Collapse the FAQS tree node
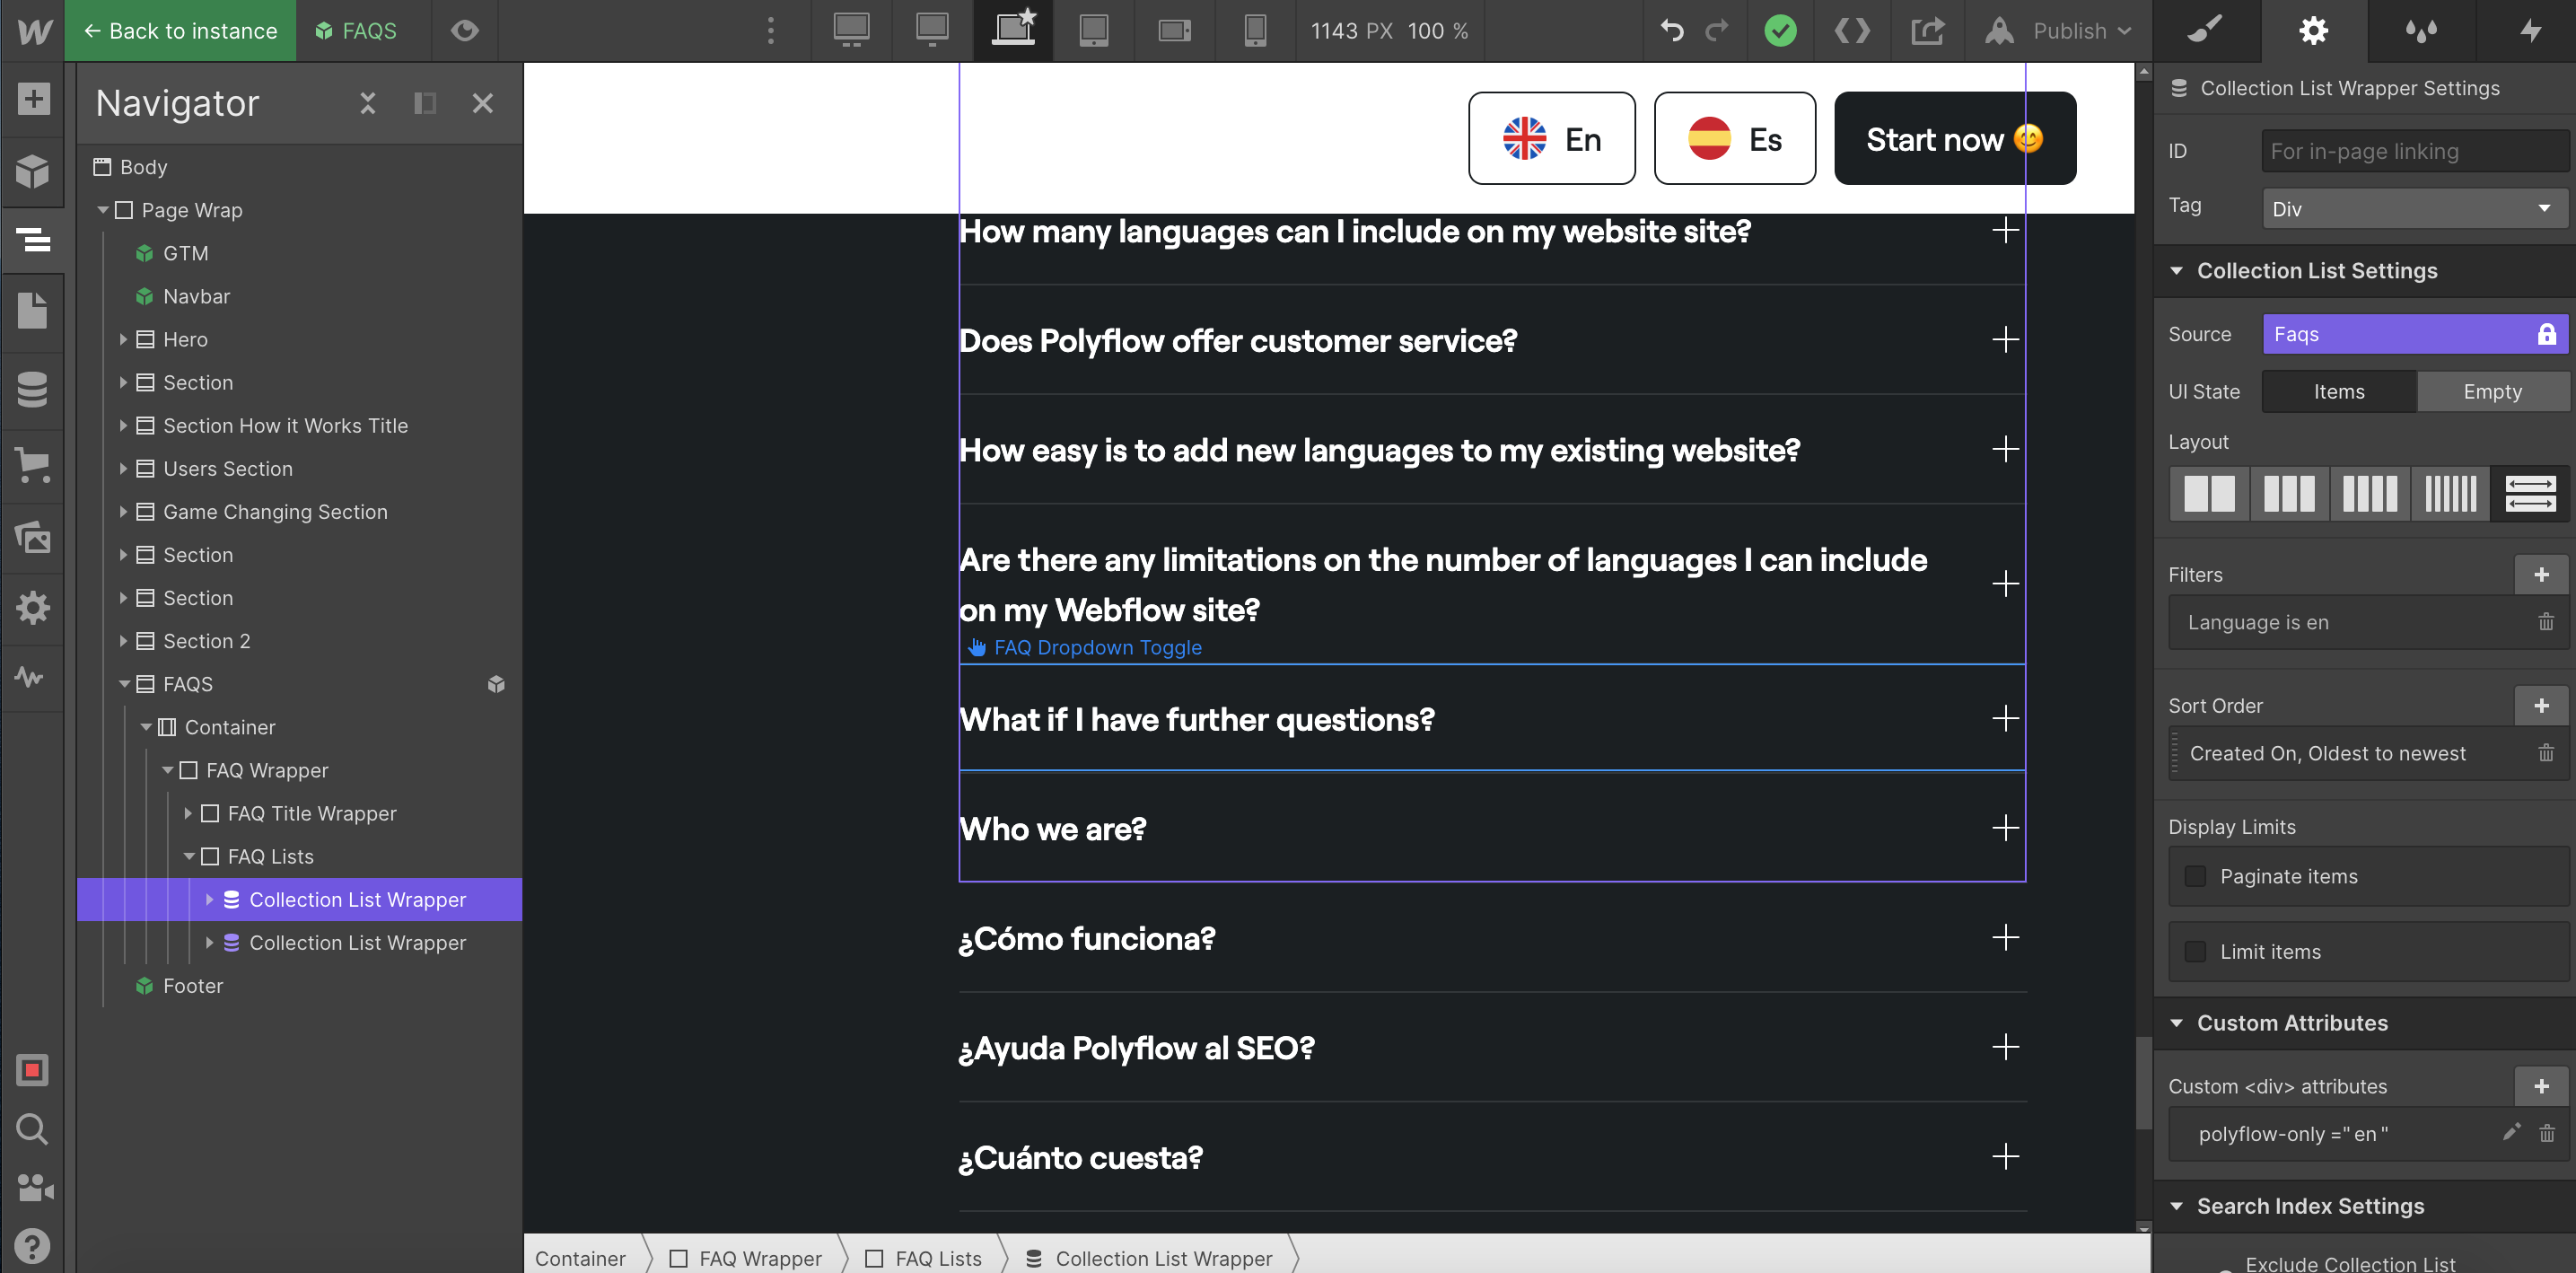 [123, 684]
